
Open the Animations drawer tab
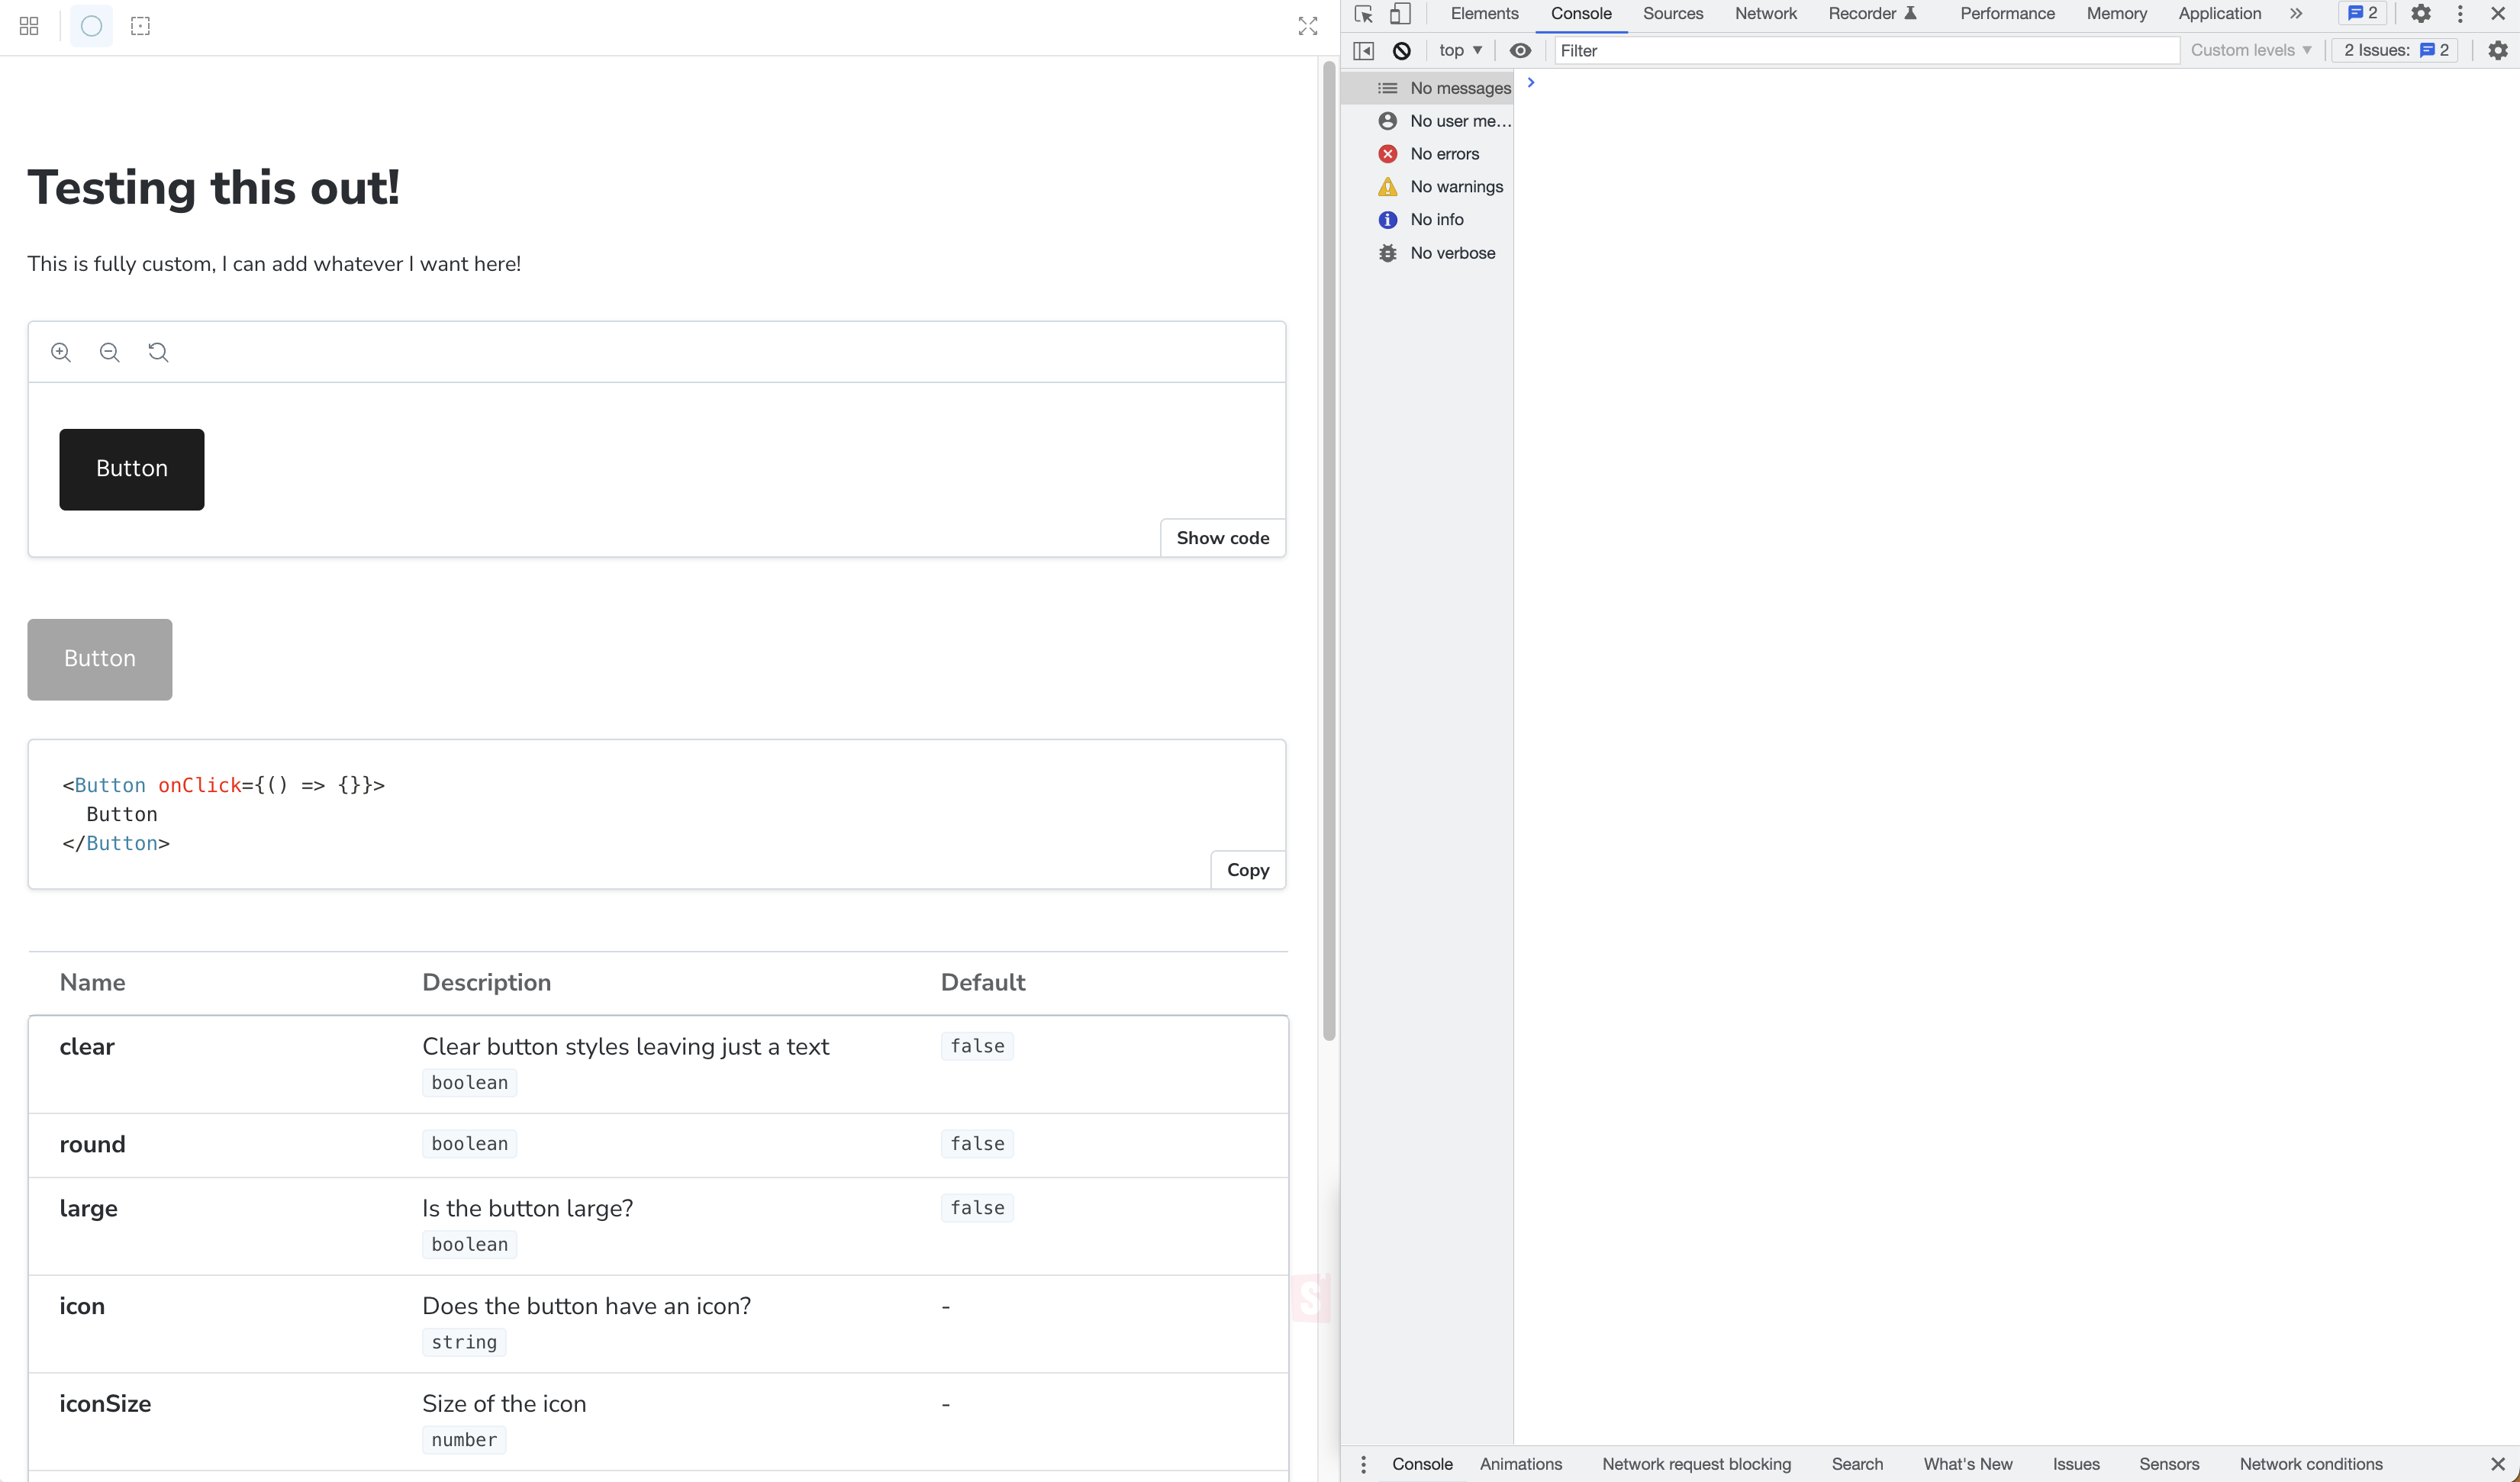click(x=1520, y=1464)
